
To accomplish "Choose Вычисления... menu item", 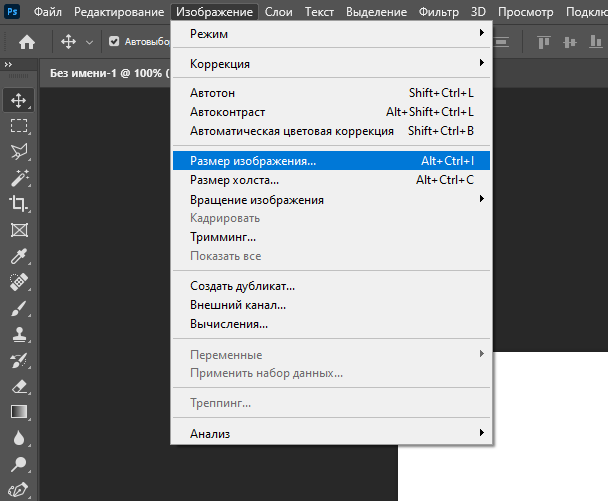I will coord(332,324).
